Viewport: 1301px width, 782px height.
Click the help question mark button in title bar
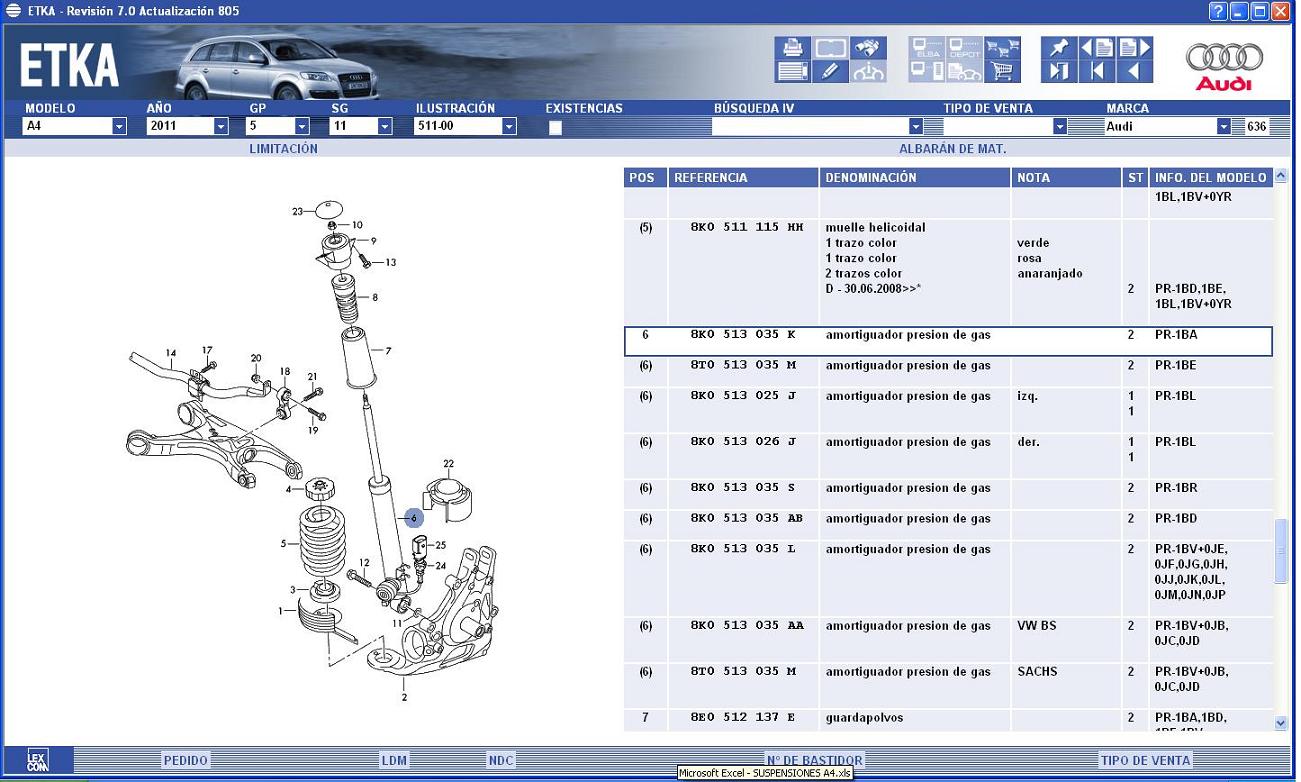click(x=1217, y=11)
